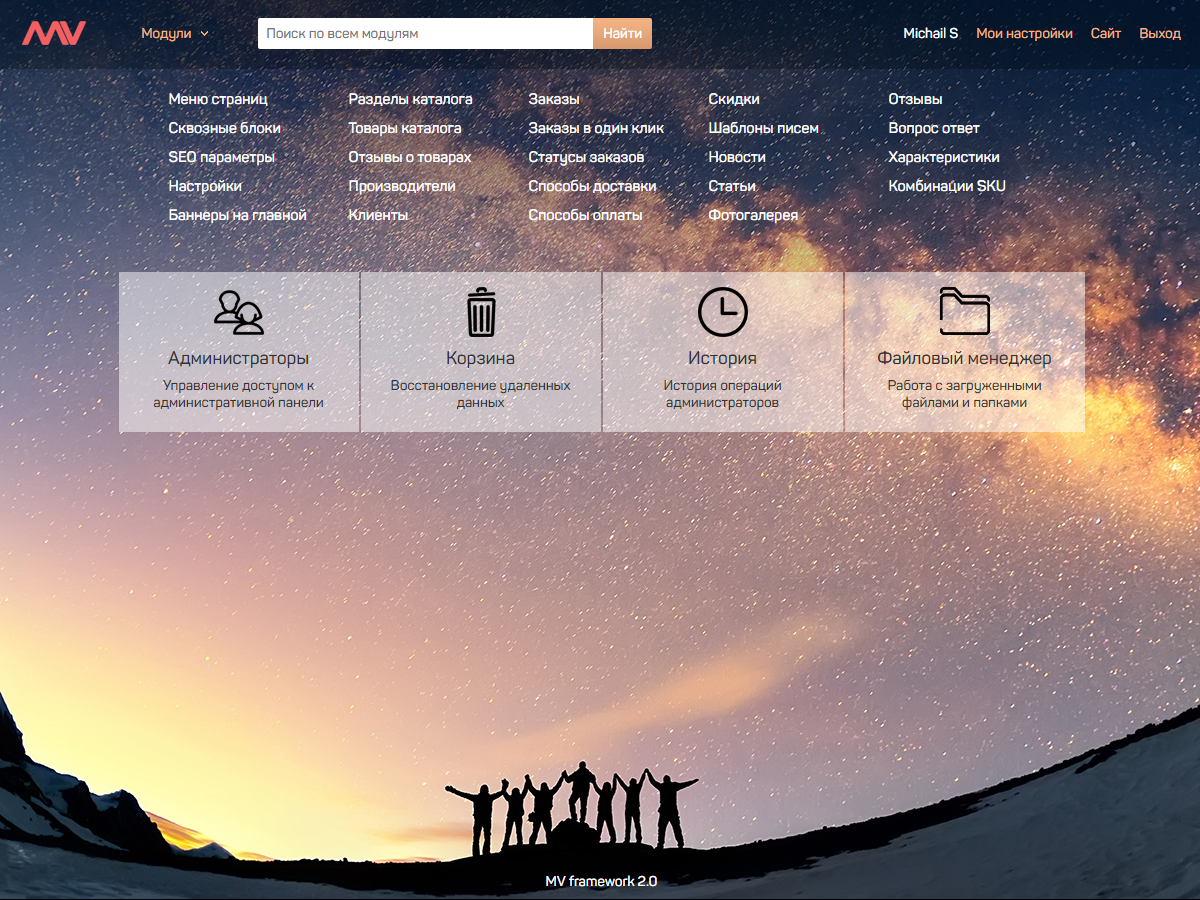Click the search field for all modules
Viewport: 1200px width, 900px height.
[x=425, y=33]
